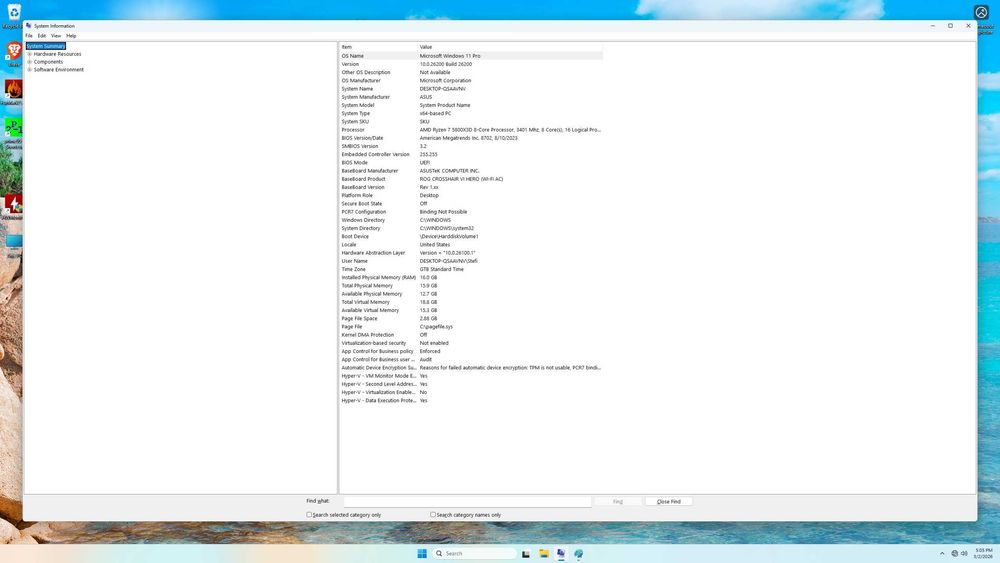1000x563 pixels.
Task: Show hidden system tray icons
Action: pyautogui.click(x=942, y=553)
